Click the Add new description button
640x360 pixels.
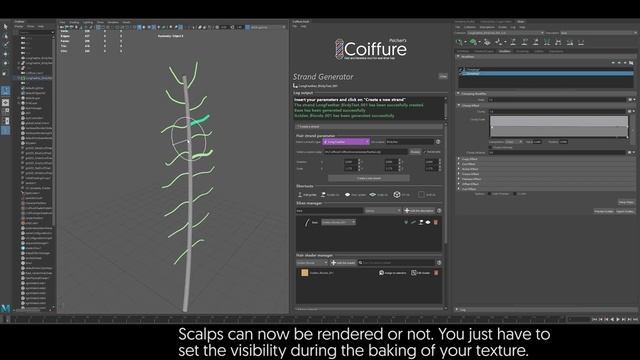(419, 211)
